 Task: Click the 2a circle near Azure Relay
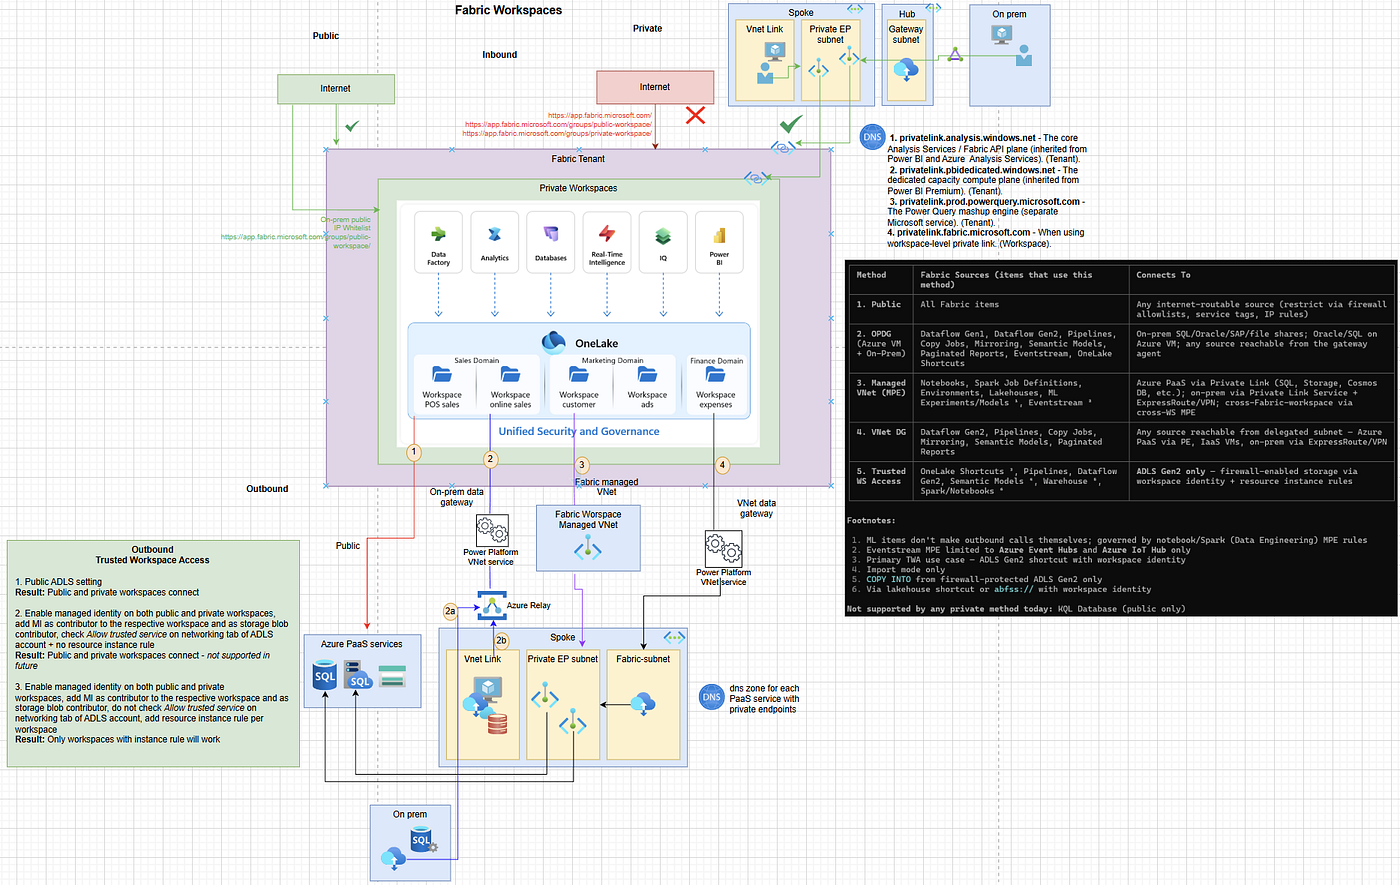pyautogui.click(x=450, y=610)
